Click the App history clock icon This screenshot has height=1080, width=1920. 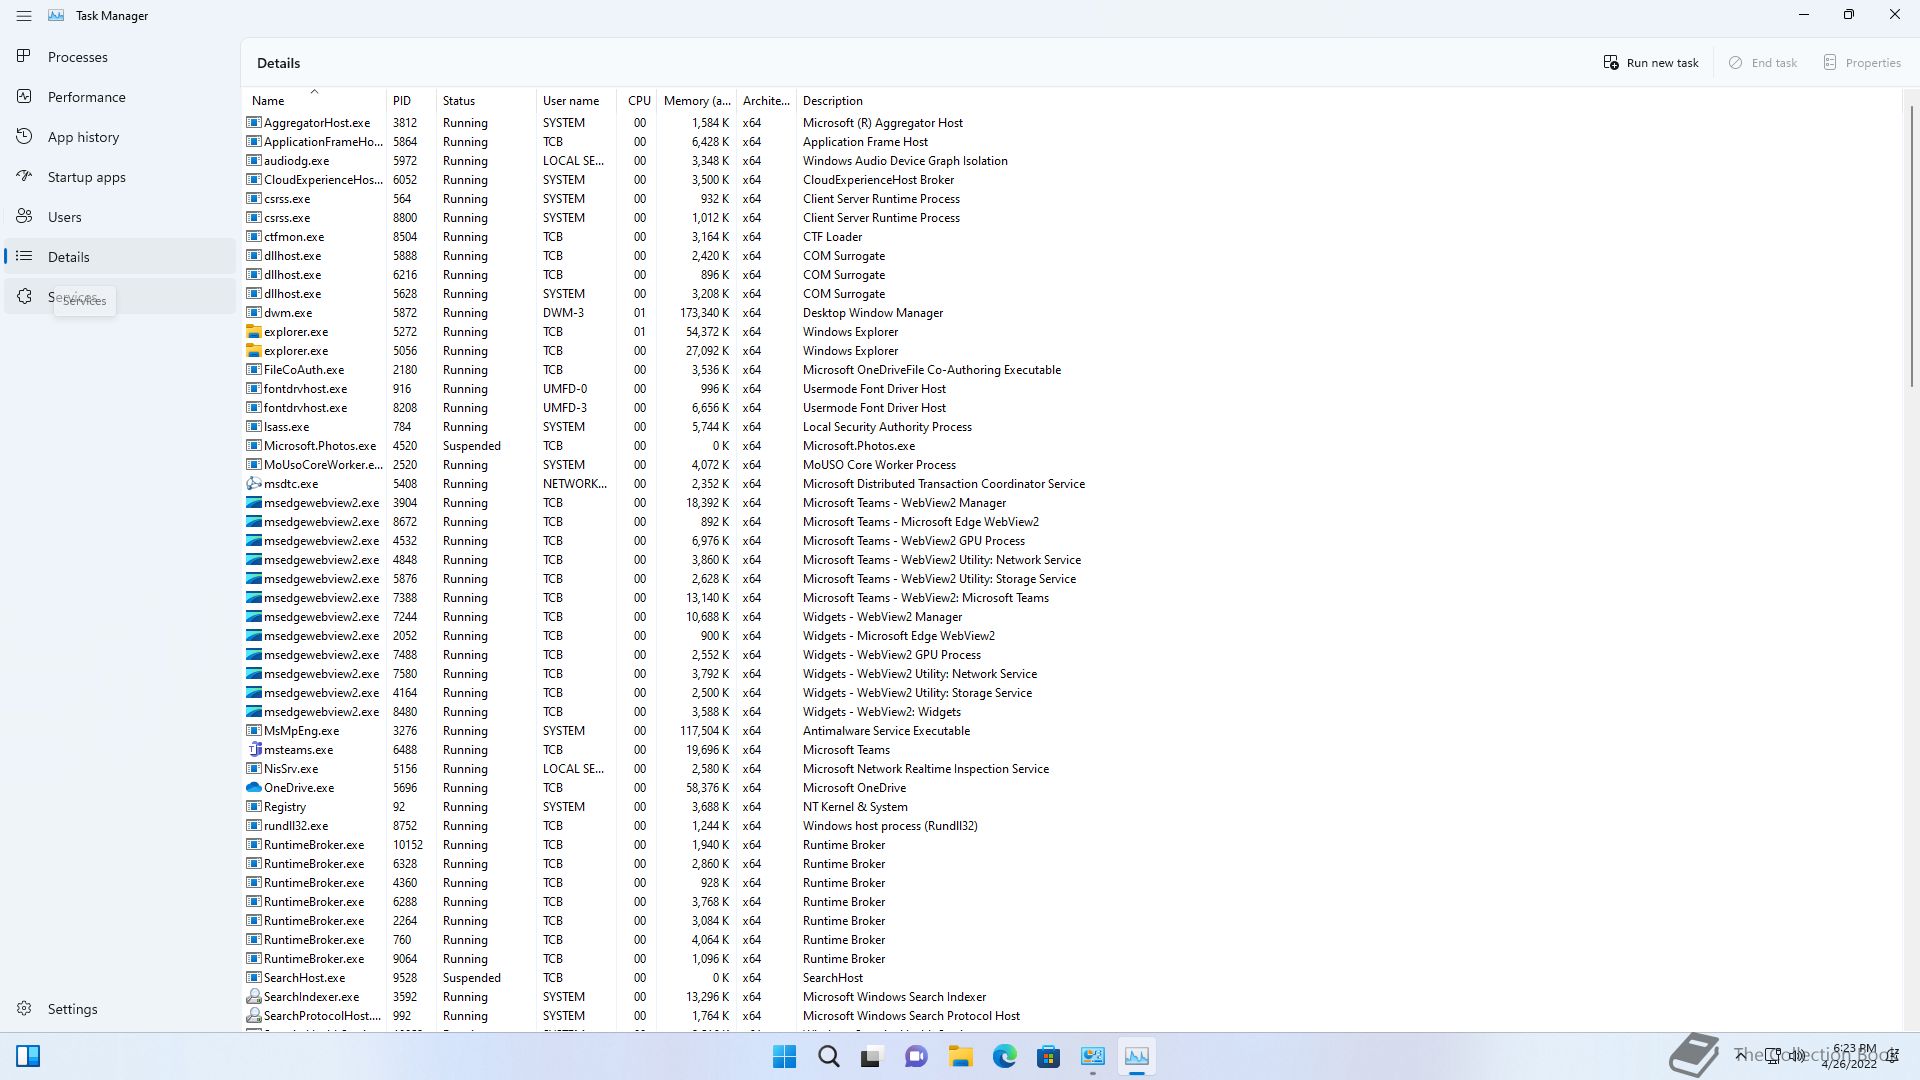click(24, 137)
